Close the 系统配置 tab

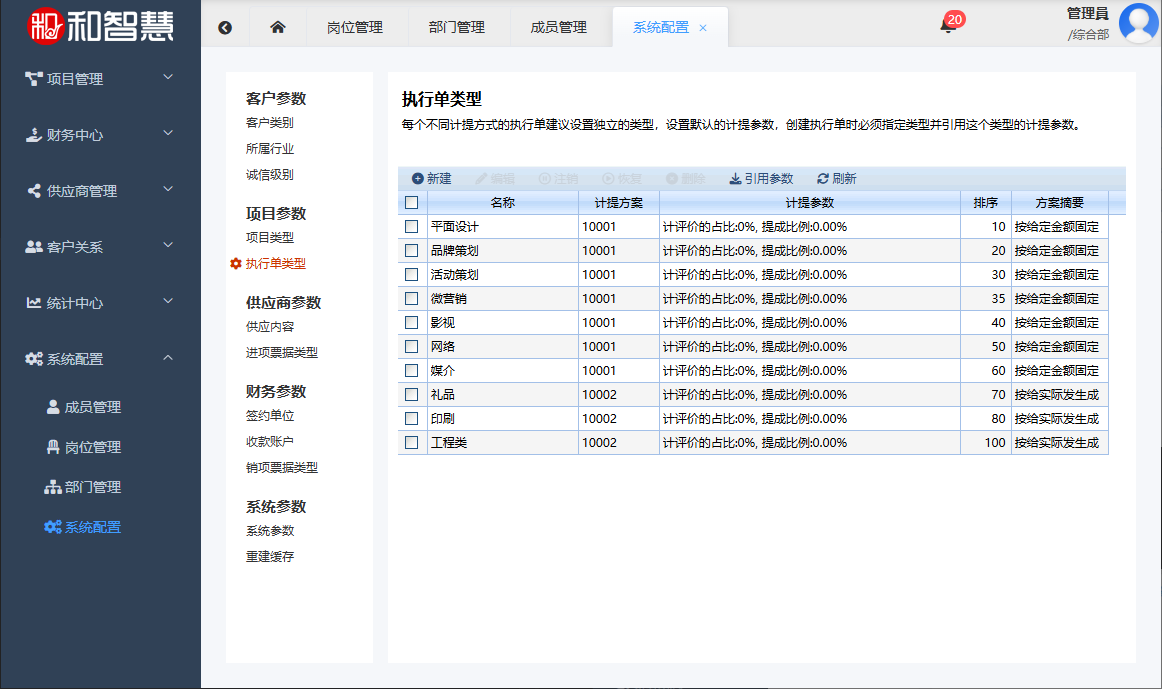click(x=703, y=28)
